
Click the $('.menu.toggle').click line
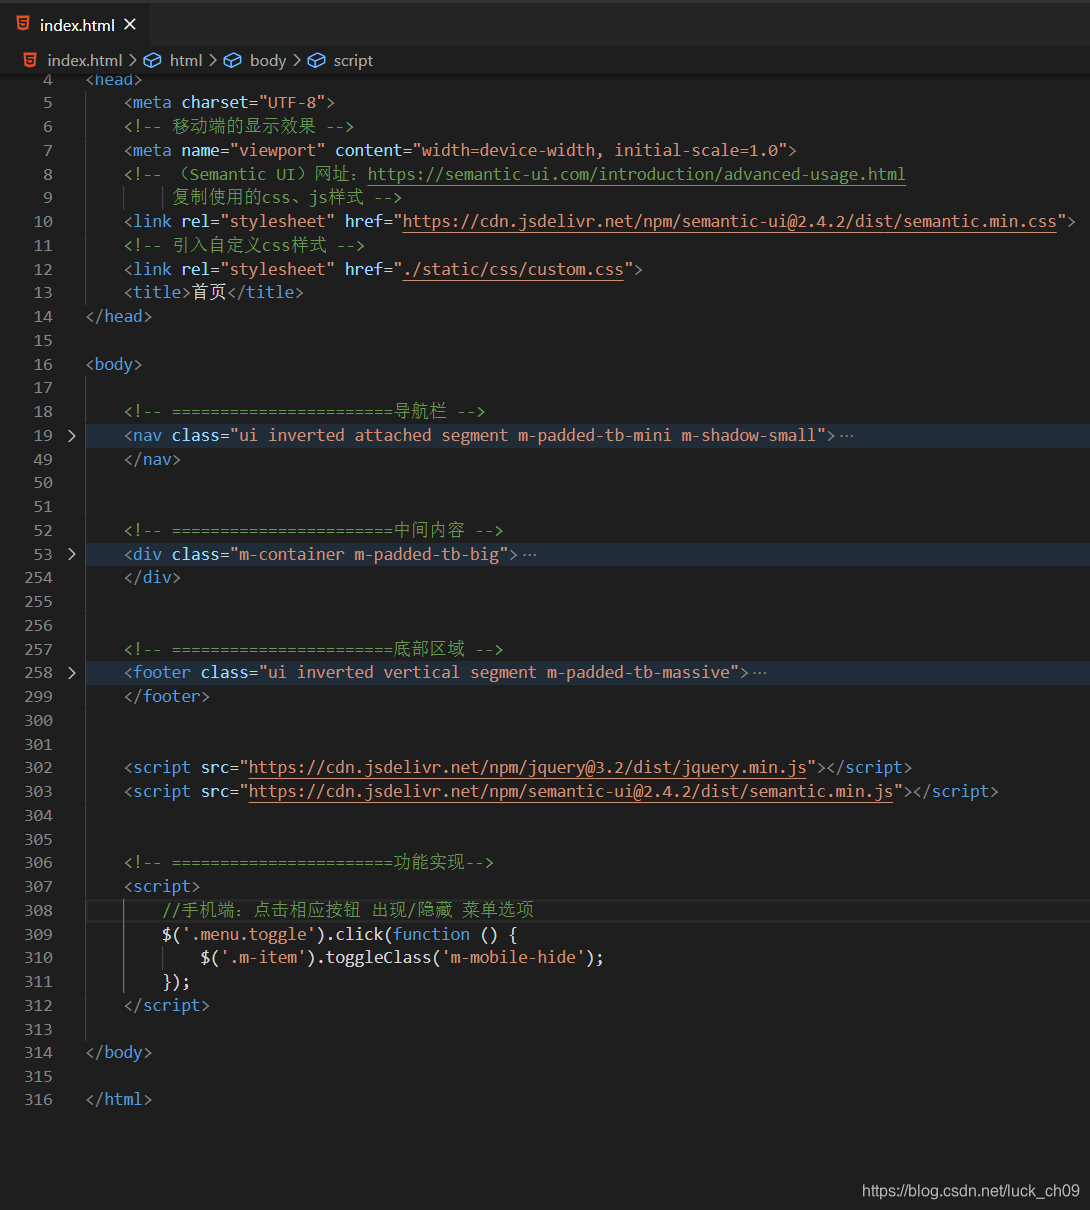coord(340,934)
